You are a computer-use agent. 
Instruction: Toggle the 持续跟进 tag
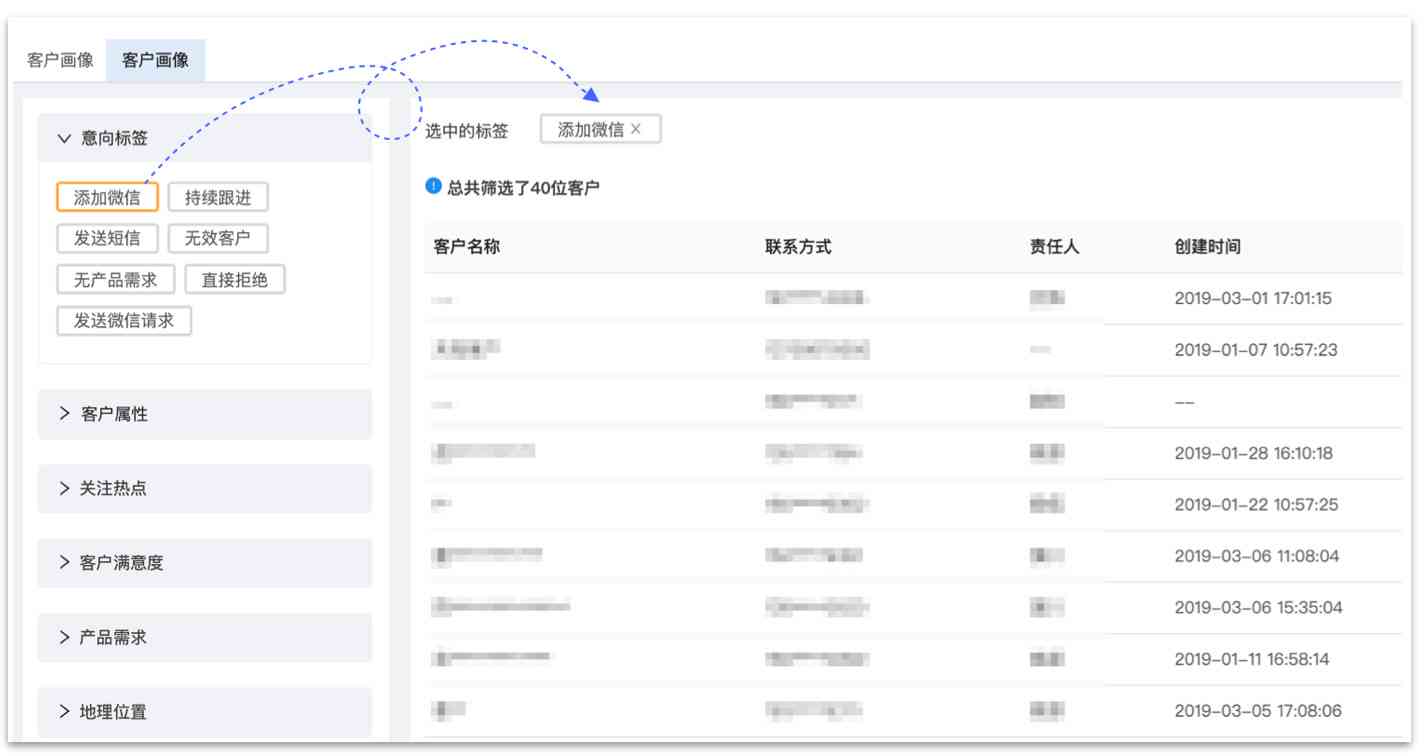click(218, 198)
